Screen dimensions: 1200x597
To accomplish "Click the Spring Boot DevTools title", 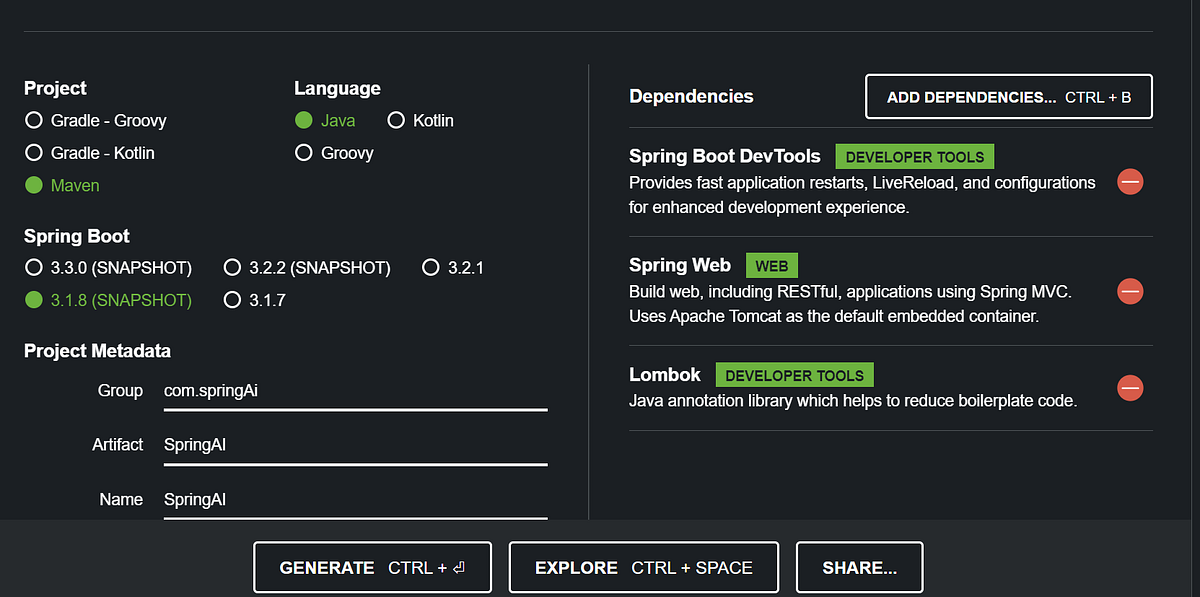I will 725,156.
